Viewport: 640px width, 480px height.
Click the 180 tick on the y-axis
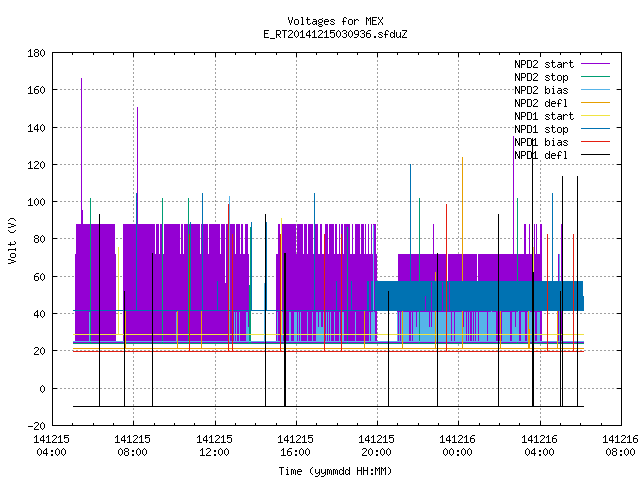pyautogui.click(x=36, y=53)
